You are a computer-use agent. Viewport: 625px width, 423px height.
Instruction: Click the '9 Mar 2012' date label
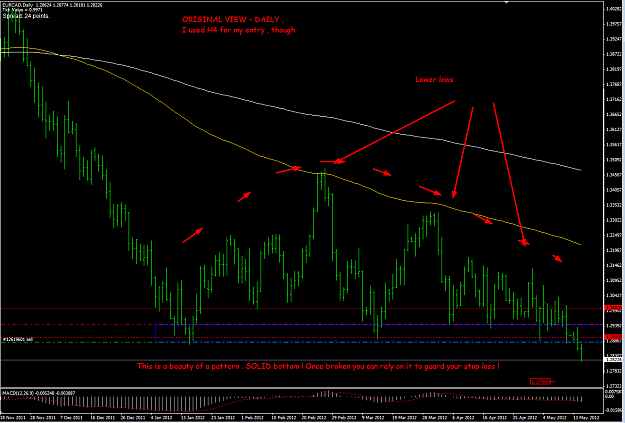click(373, 417)
